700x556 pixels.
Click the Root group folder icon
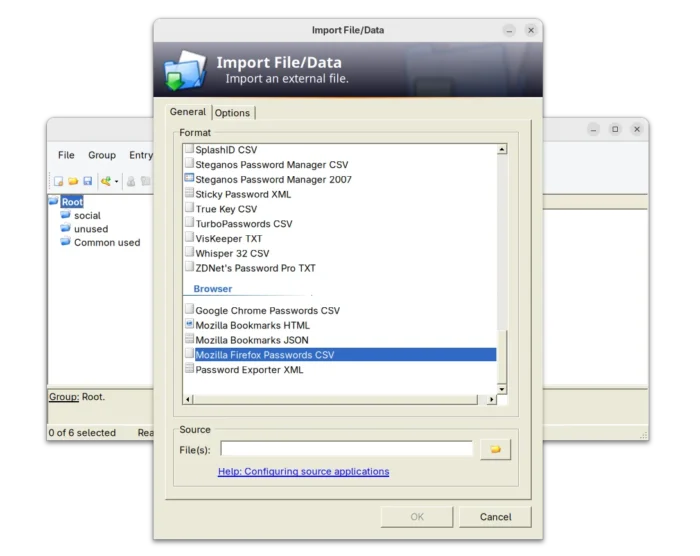point(54,202)
